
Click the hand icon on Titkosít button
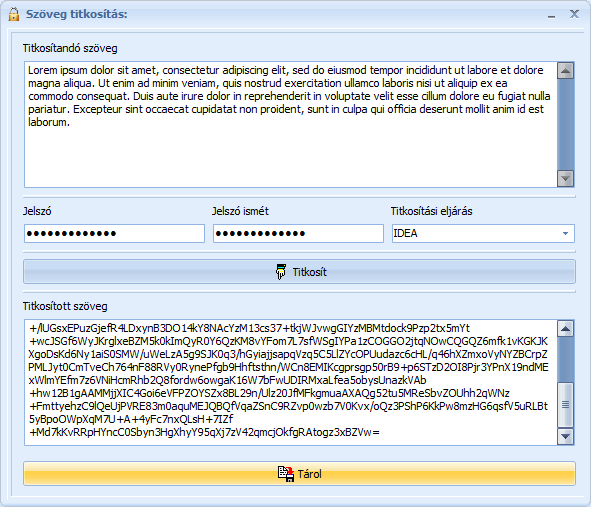(x=281, y=272)
